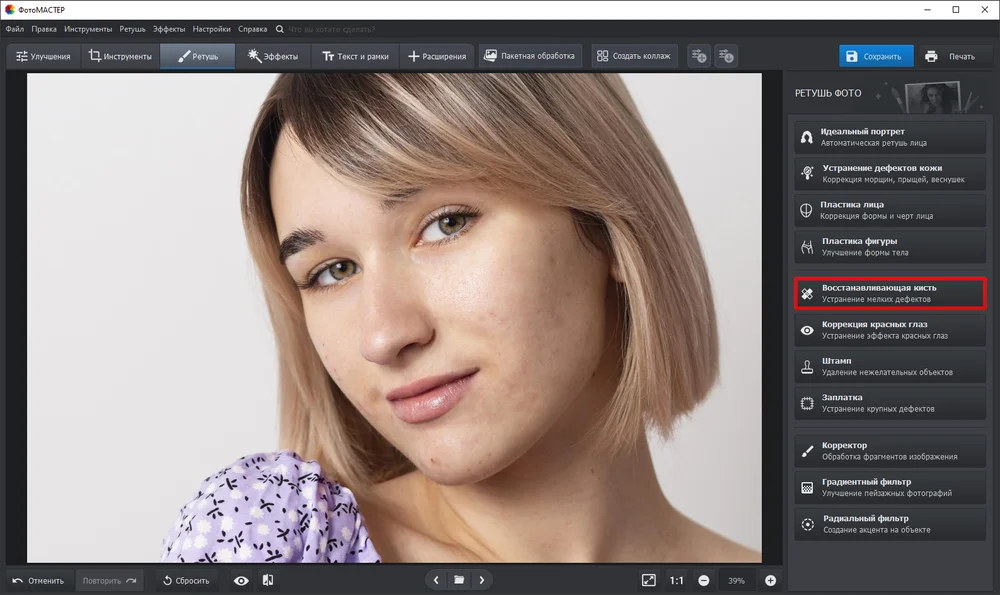Switch to the Текст и рамки tab
Screen dimensions: 1000x595
point(355,56)
